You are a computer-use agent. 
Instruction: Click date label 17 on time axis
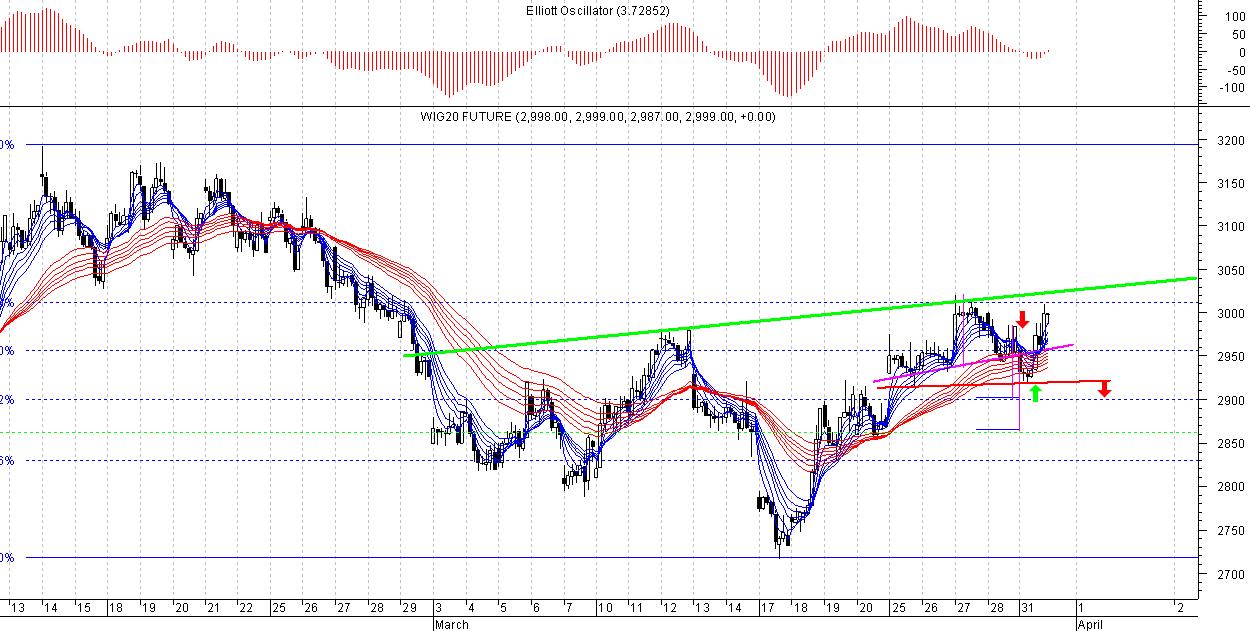(x=766, y=607)
